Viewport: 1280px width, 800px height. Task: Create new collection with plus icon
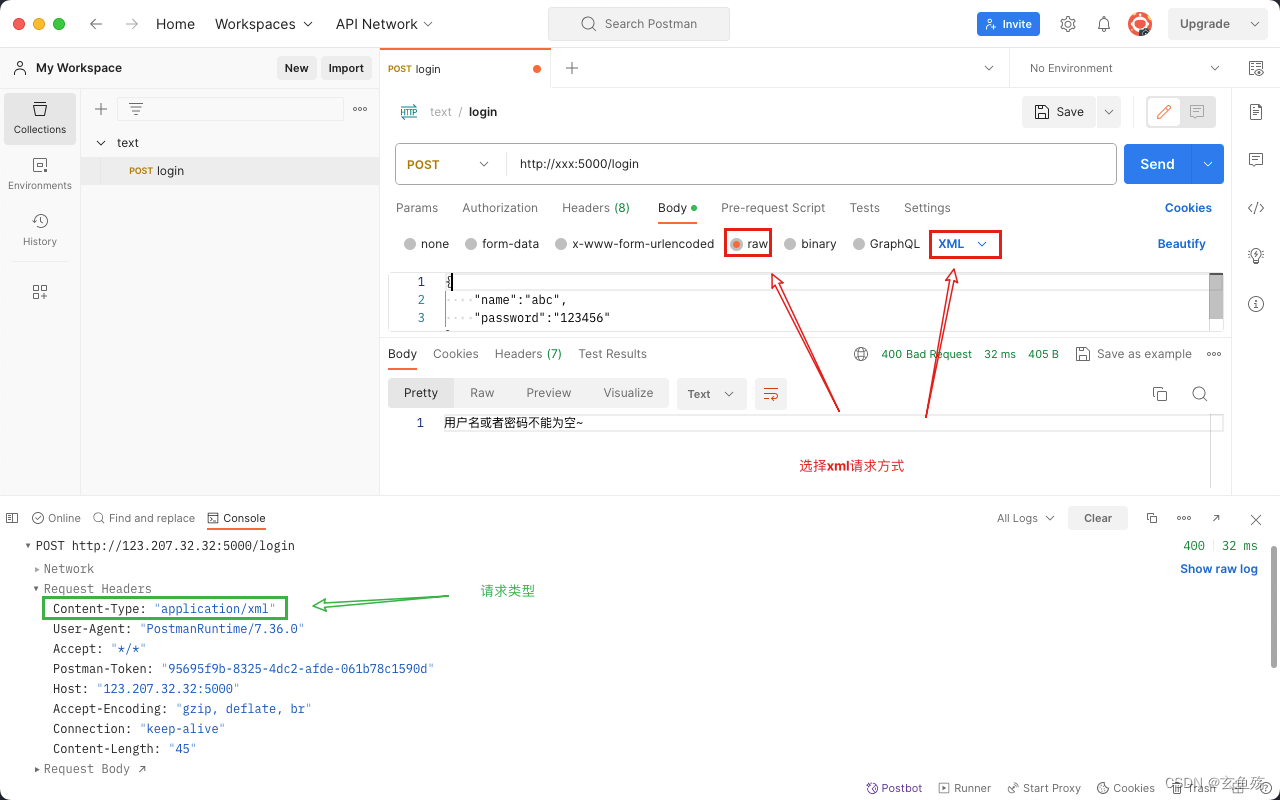(101, 109)
